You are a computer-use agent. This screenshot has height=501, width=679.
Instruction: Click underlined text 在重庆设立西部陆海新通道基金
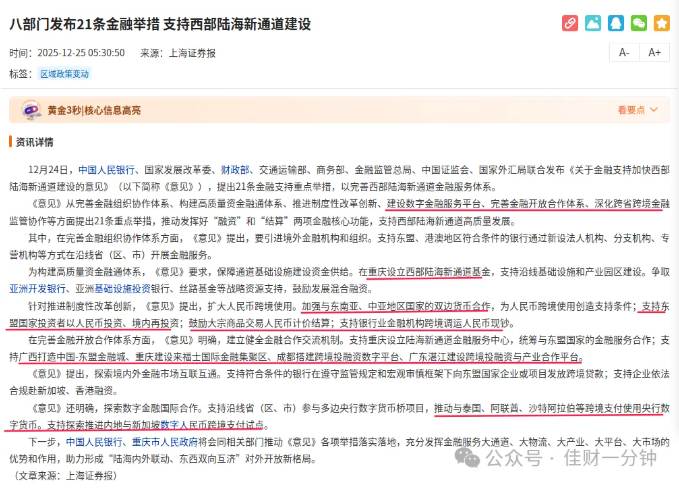click(x=424, y=272)
